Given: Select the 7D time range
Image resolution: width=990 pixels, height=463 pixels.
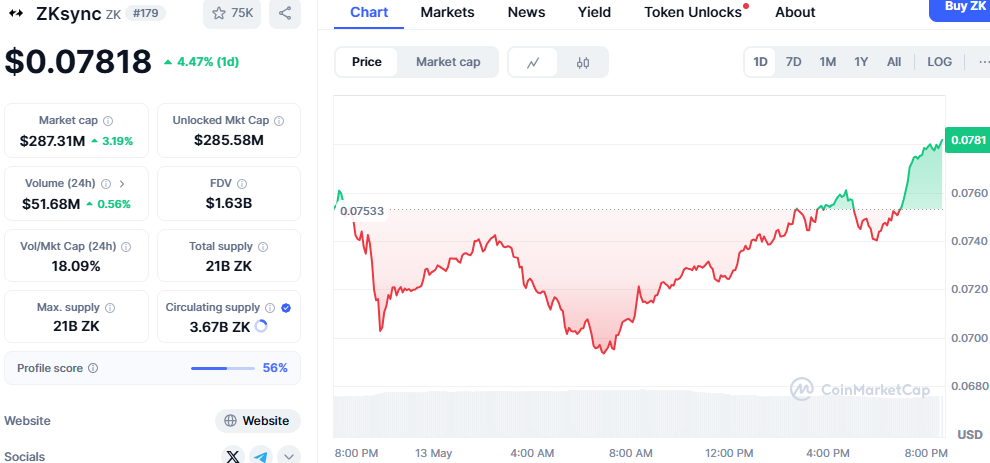Looking at the screenshot, I should click(793, 62).
